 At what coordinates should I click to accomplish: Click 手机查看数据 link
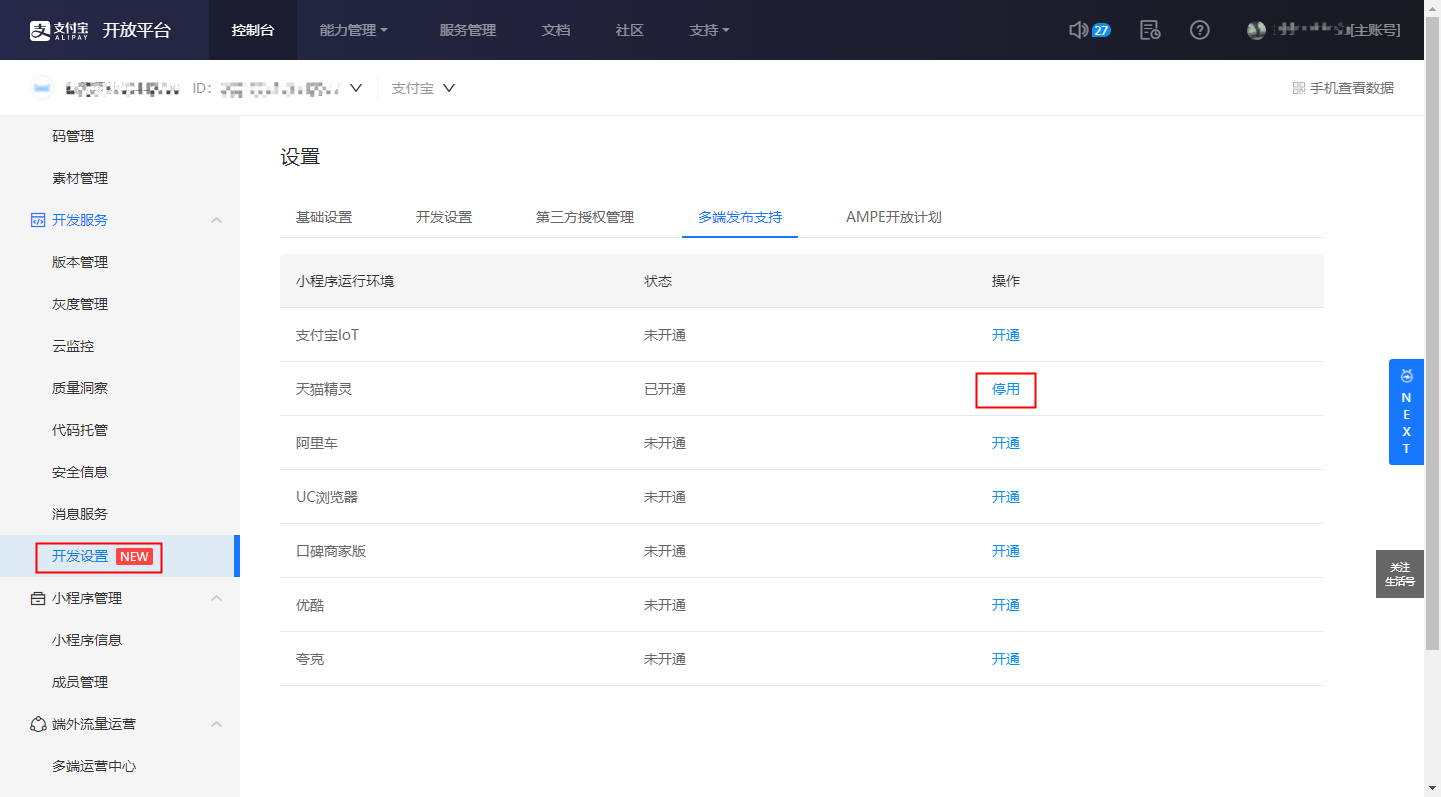point(1352,88)
